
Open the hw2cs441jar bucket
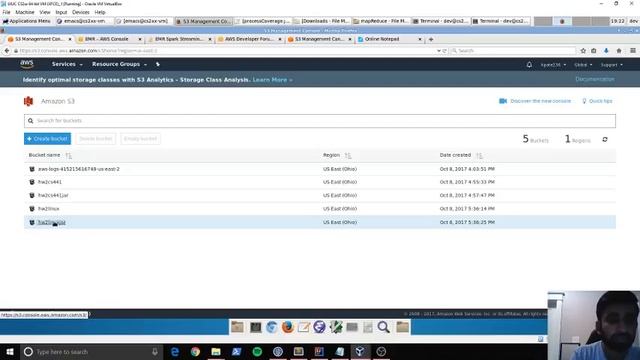point(53,196)
